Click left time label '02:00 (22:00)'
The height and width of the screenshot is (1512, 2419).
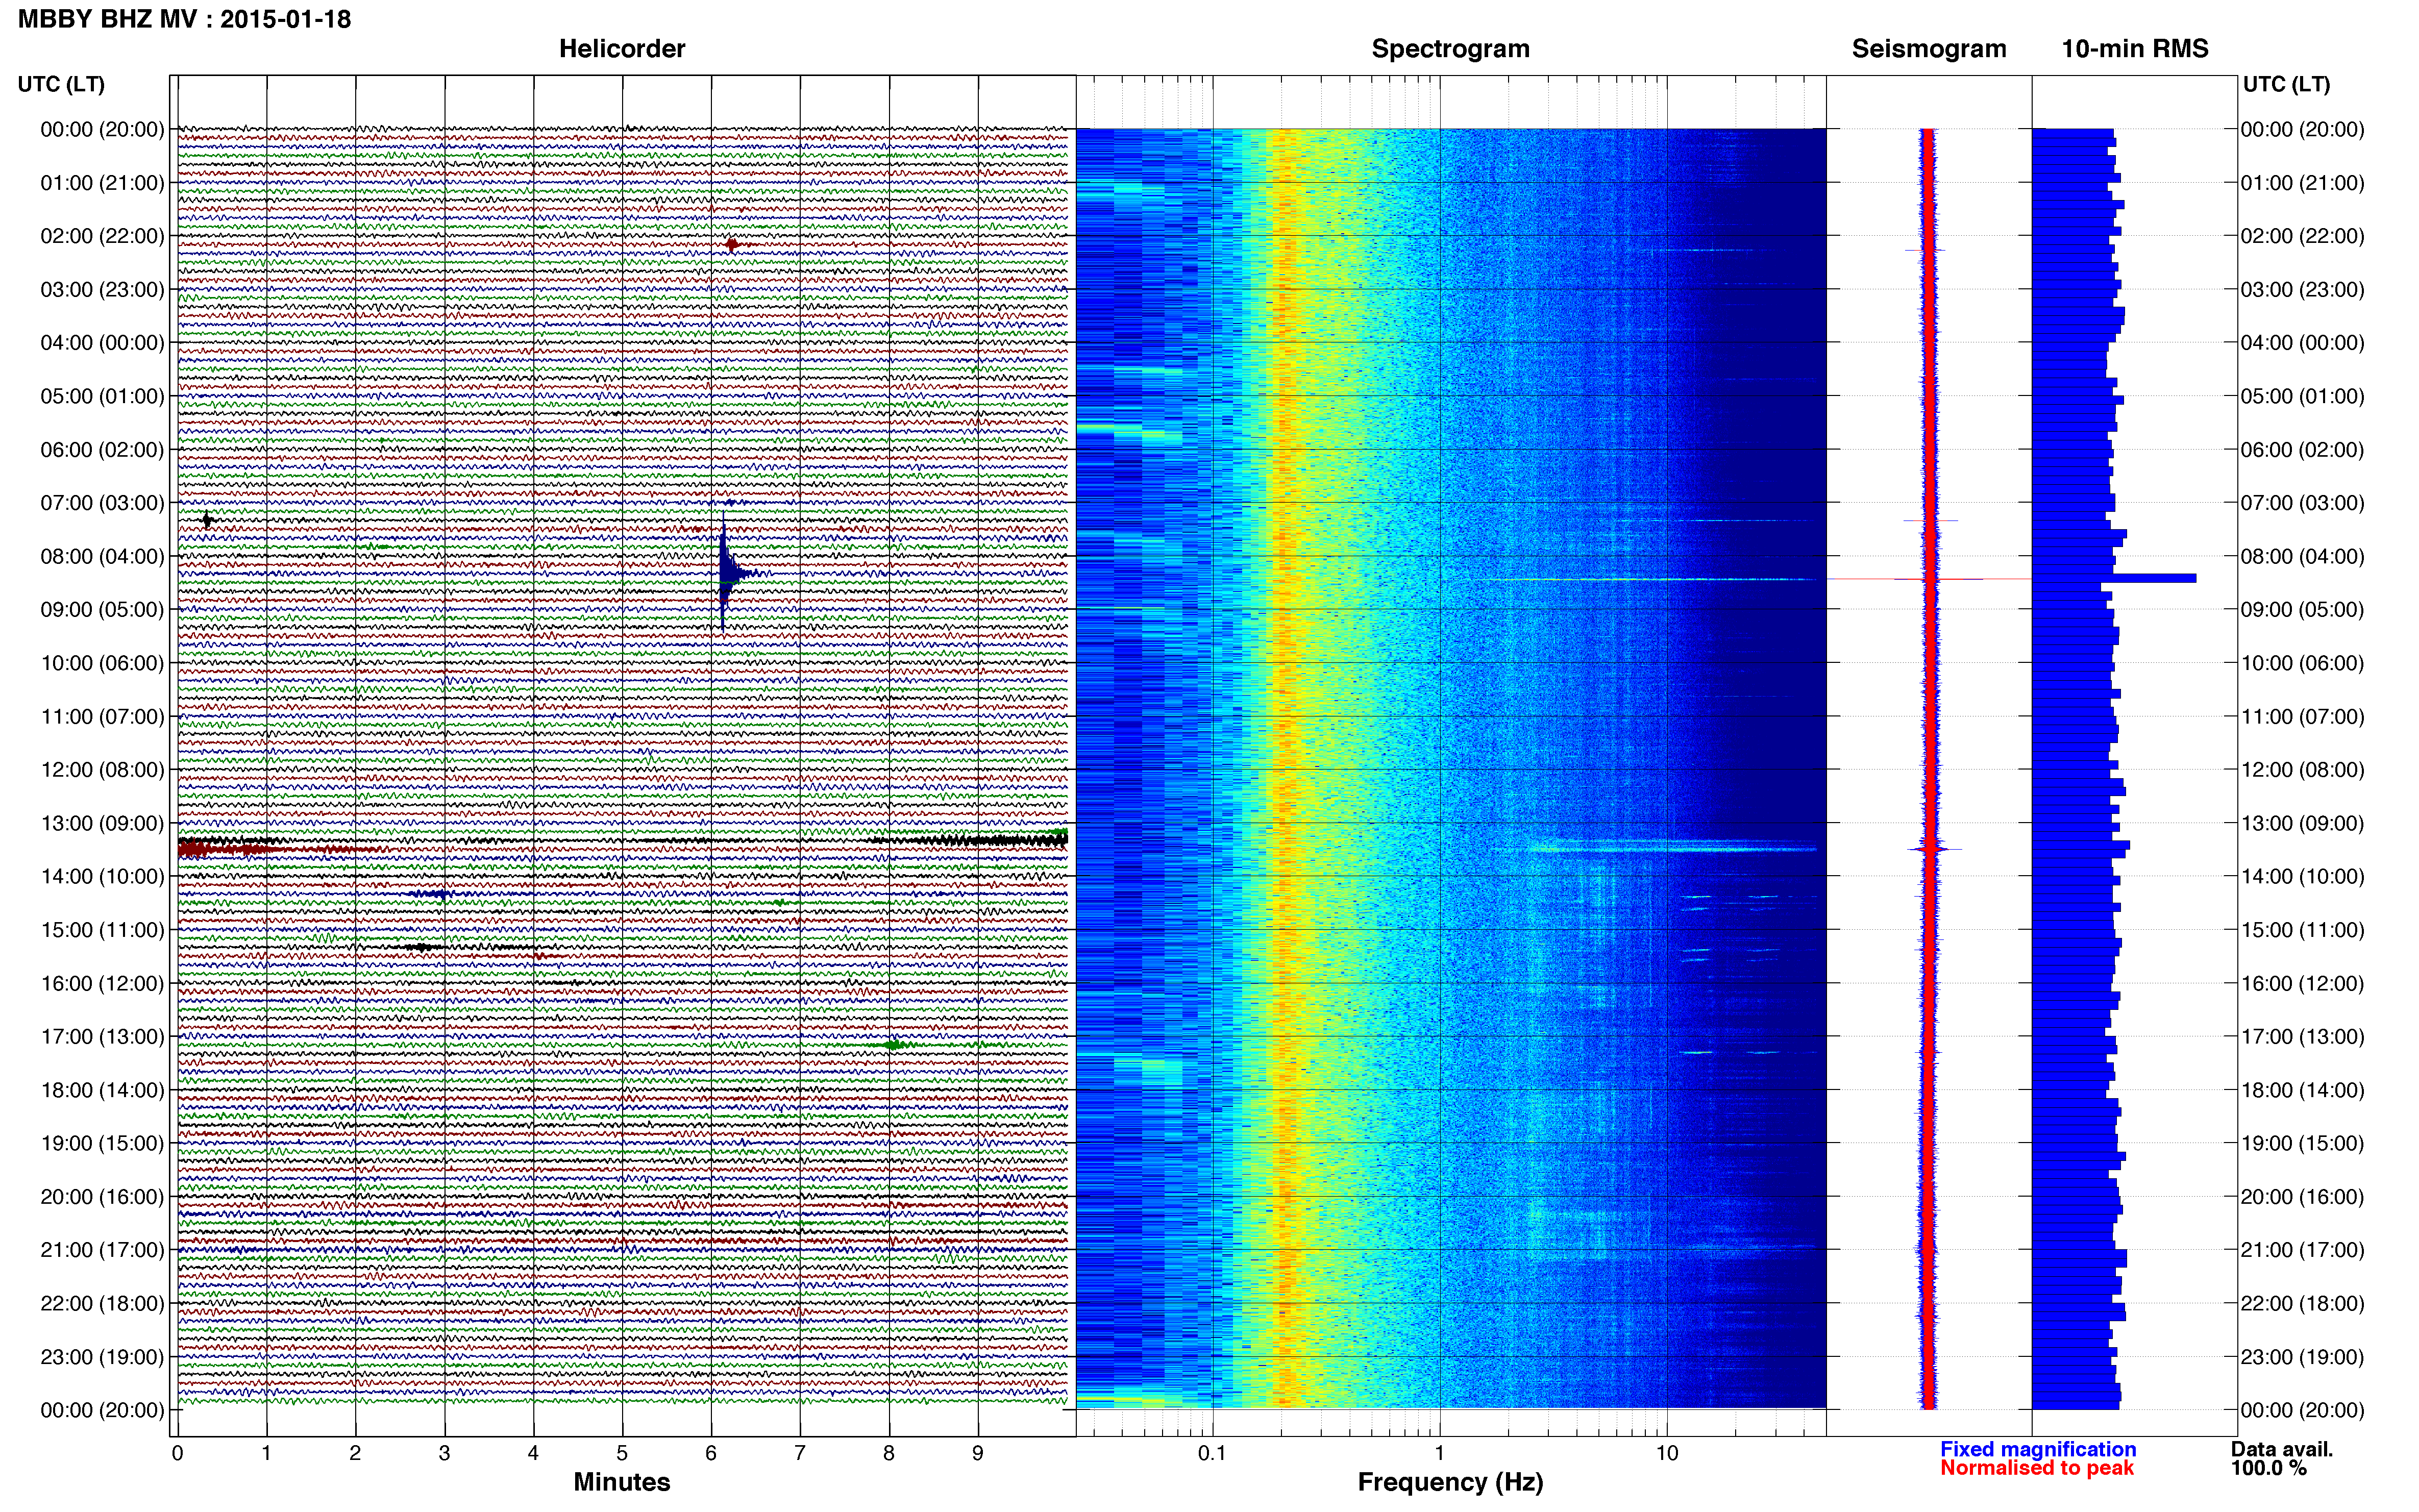[102, 236]
